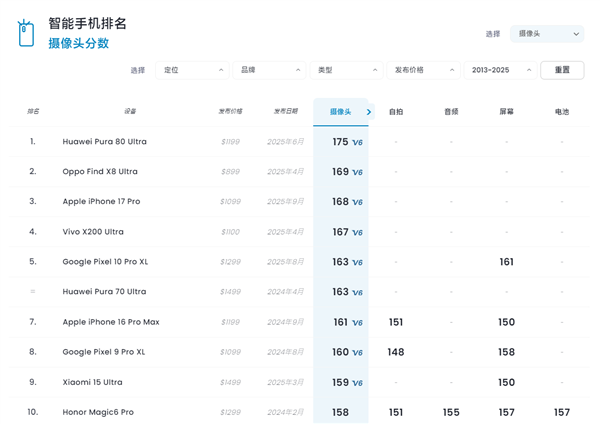
Task: Click V6 badge for Xiaomi 15 Ultra
Action: pos(357,383)
